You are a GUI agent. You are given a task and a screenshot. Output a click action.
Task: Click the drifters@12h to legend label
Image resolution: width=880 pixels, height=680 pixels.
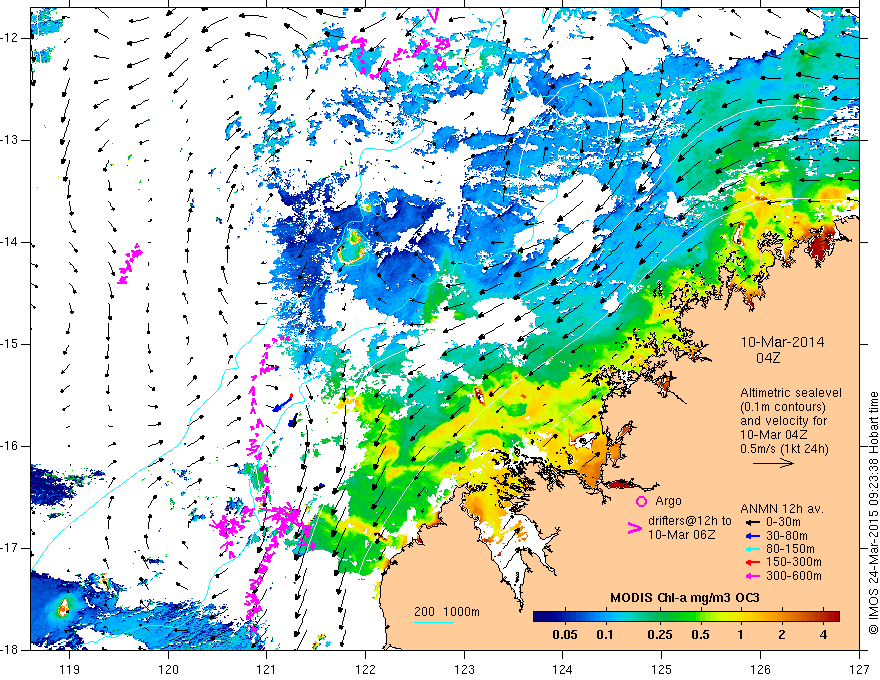tap(690, 521)
